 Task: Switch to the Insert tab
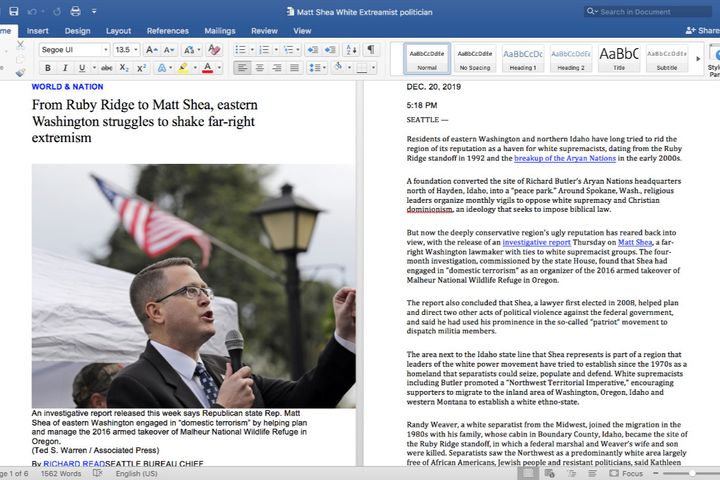[x=37, y=31]
